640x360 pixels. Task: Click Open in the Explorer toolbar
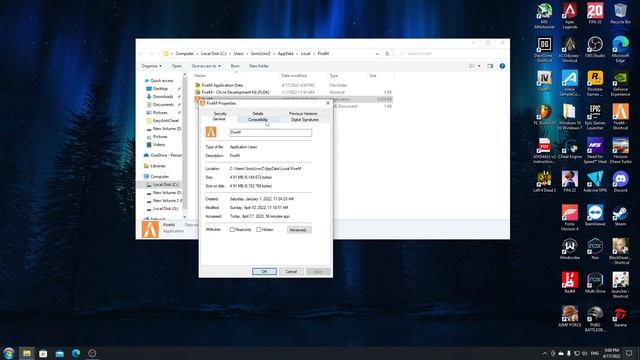pos(177,66)
